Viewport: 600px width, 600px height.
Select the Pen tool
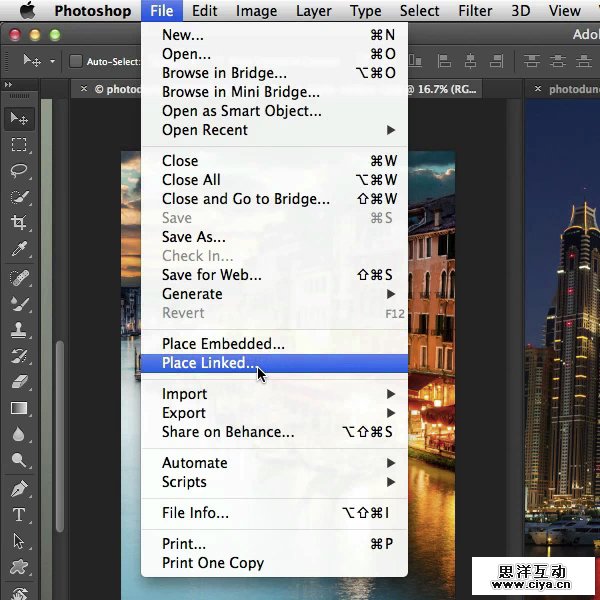(x=19, y=489)
